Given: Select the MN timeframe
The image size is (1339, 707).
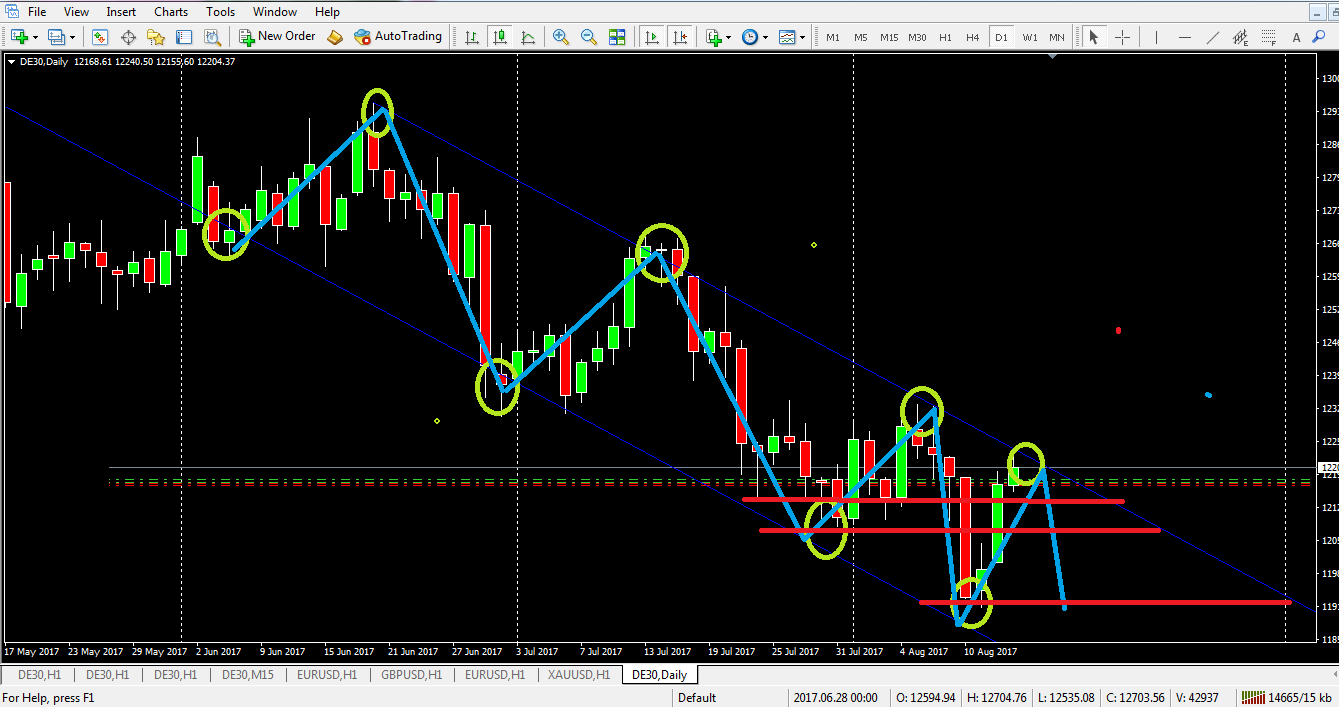Looking at the screenshot, I should [1057, 37].
